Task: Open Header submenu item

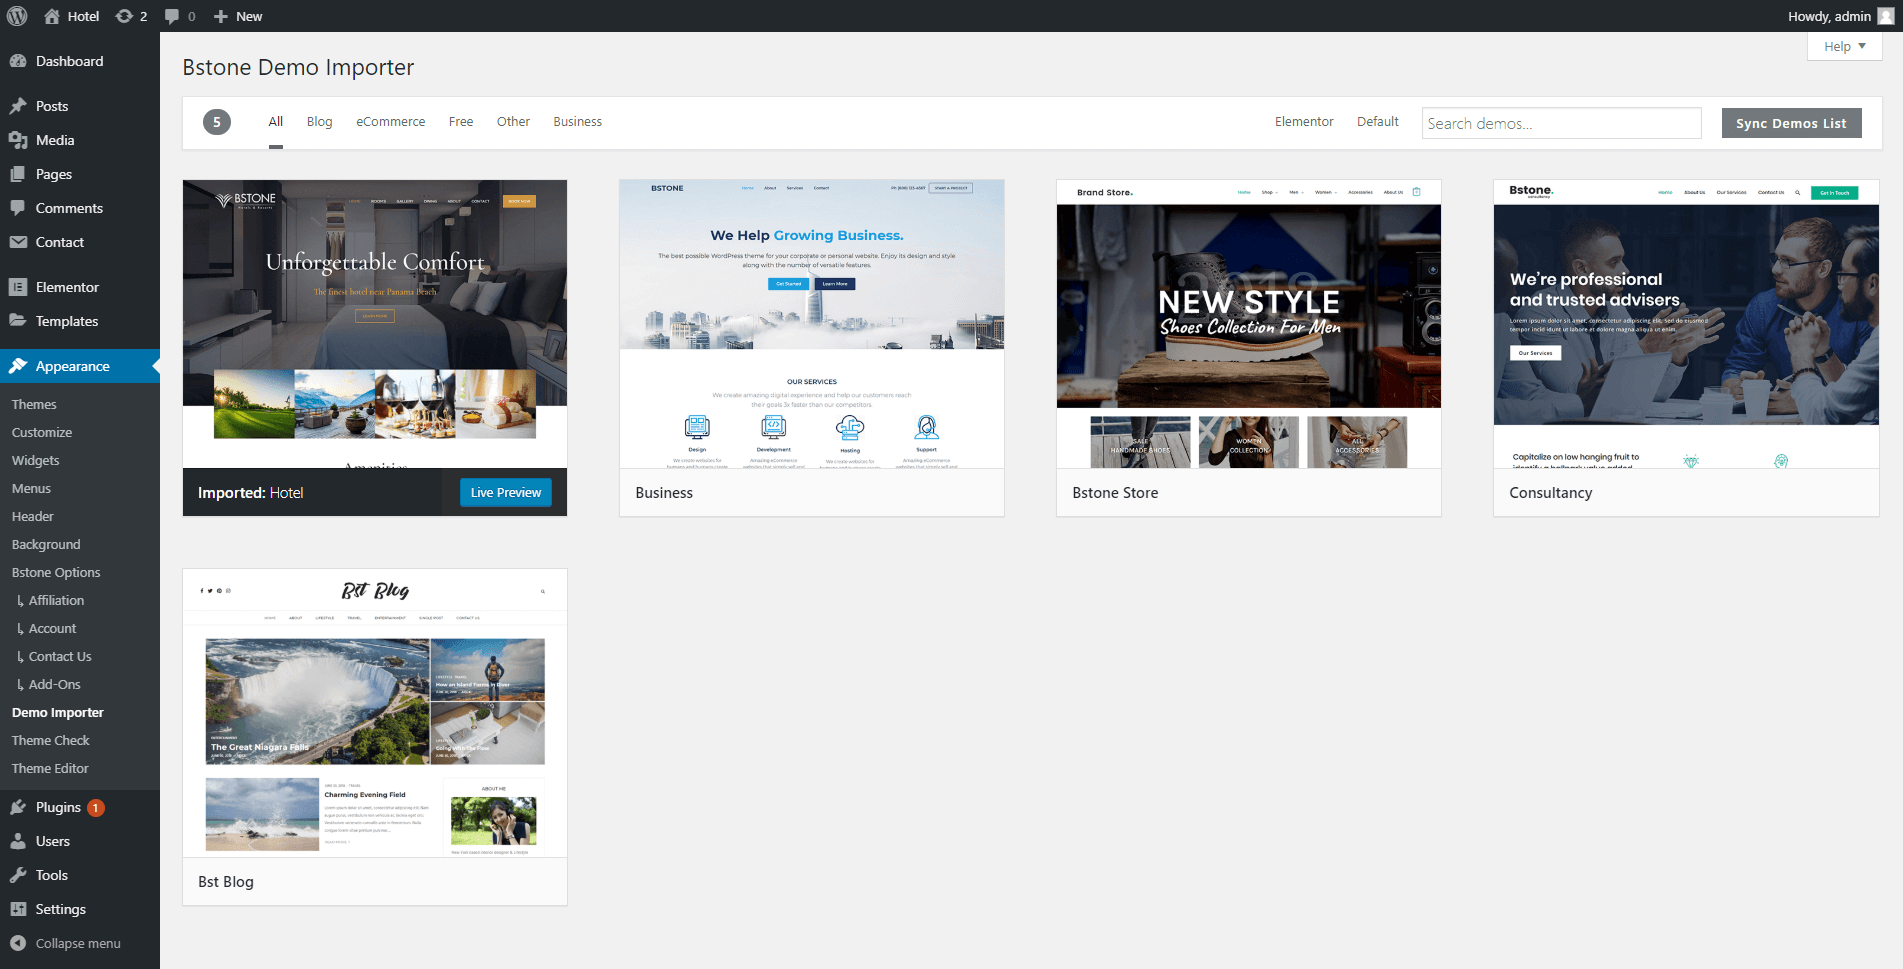Action: pos(33,516)
